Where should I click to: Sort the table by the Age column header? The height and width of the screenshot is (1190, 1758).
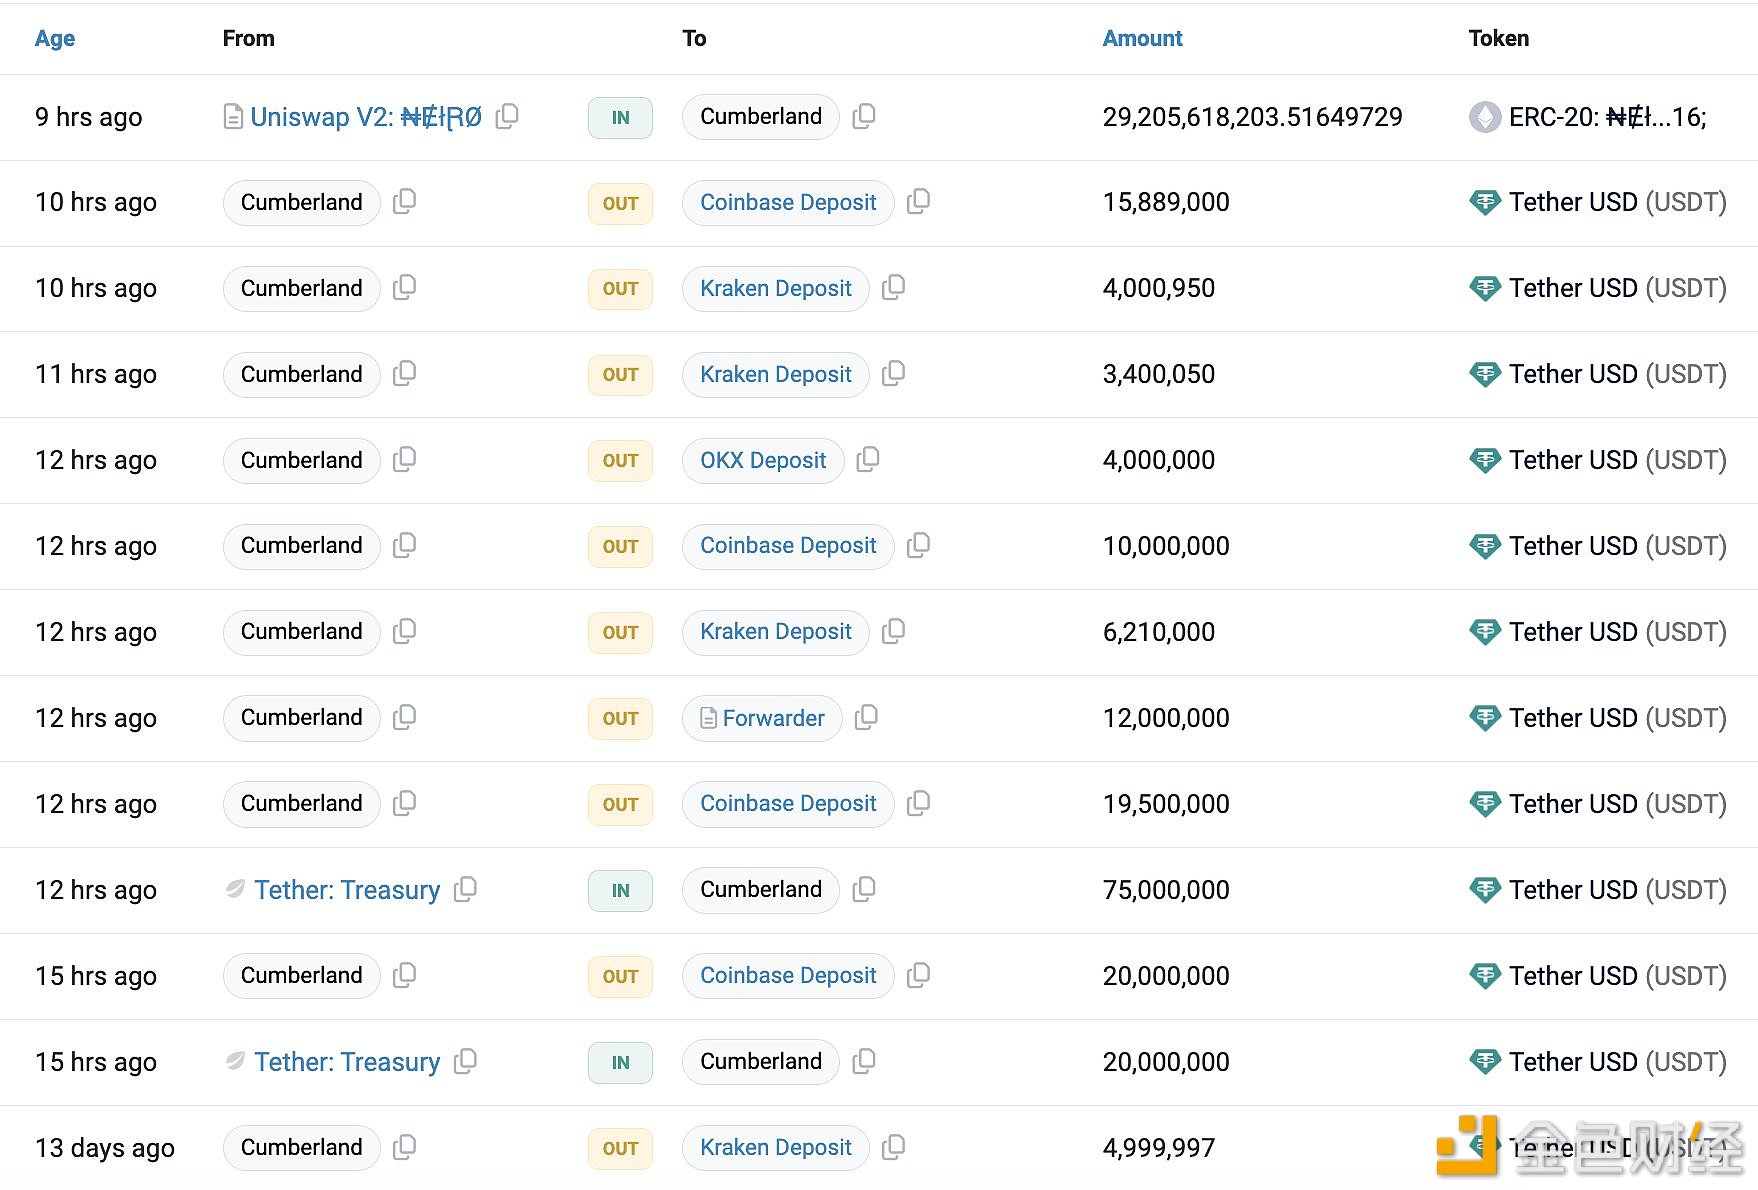(55, 38)
